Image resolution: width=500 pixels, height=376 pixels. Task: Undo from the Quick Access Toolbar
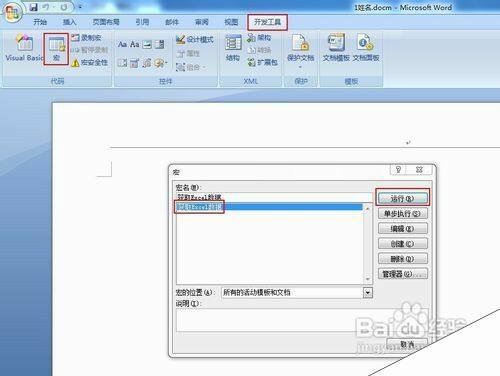coord(46,7)
